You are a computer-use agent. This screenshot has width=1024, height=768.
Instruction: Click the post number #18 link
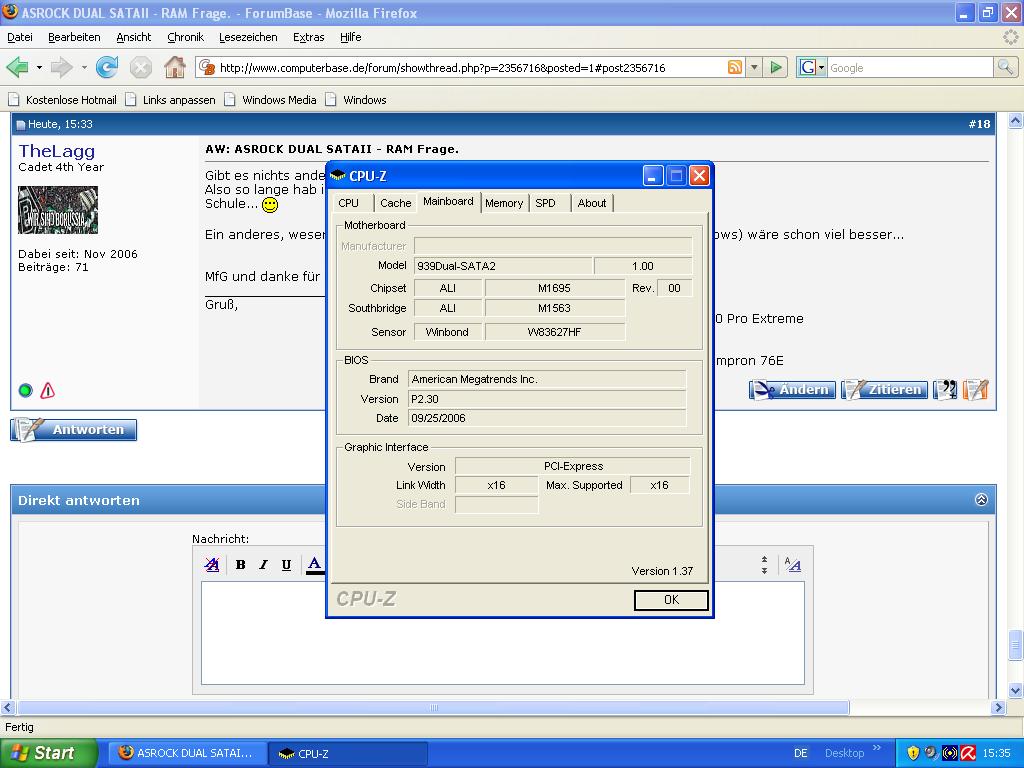(x=979, y=123)
